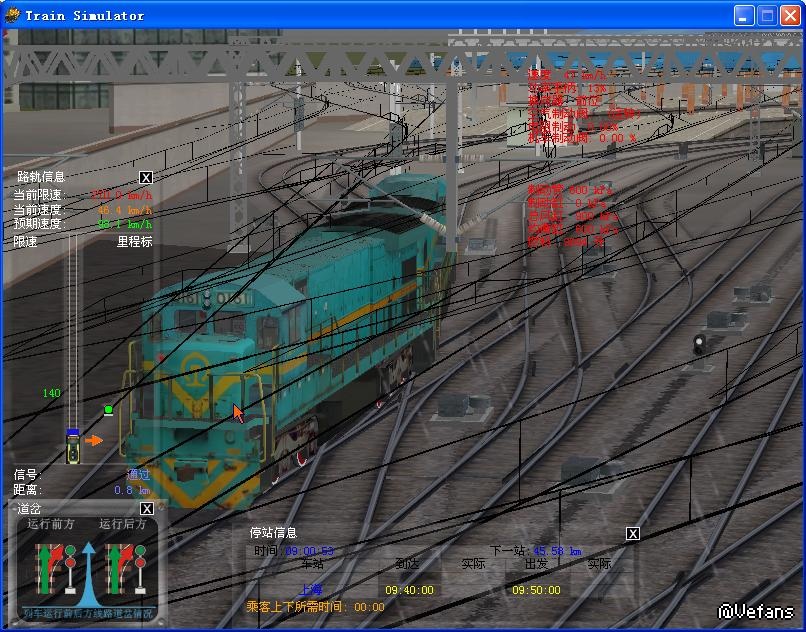Maximize the Train Simulator window

click(x=767, y=15)
